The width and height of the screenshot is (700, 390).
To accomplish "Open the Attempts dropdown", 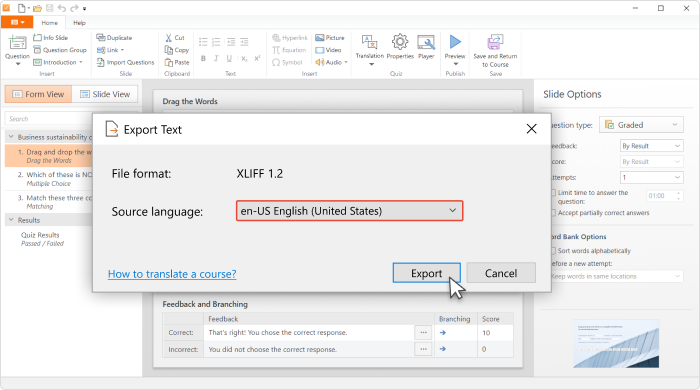I will click(x=651, y=177).
